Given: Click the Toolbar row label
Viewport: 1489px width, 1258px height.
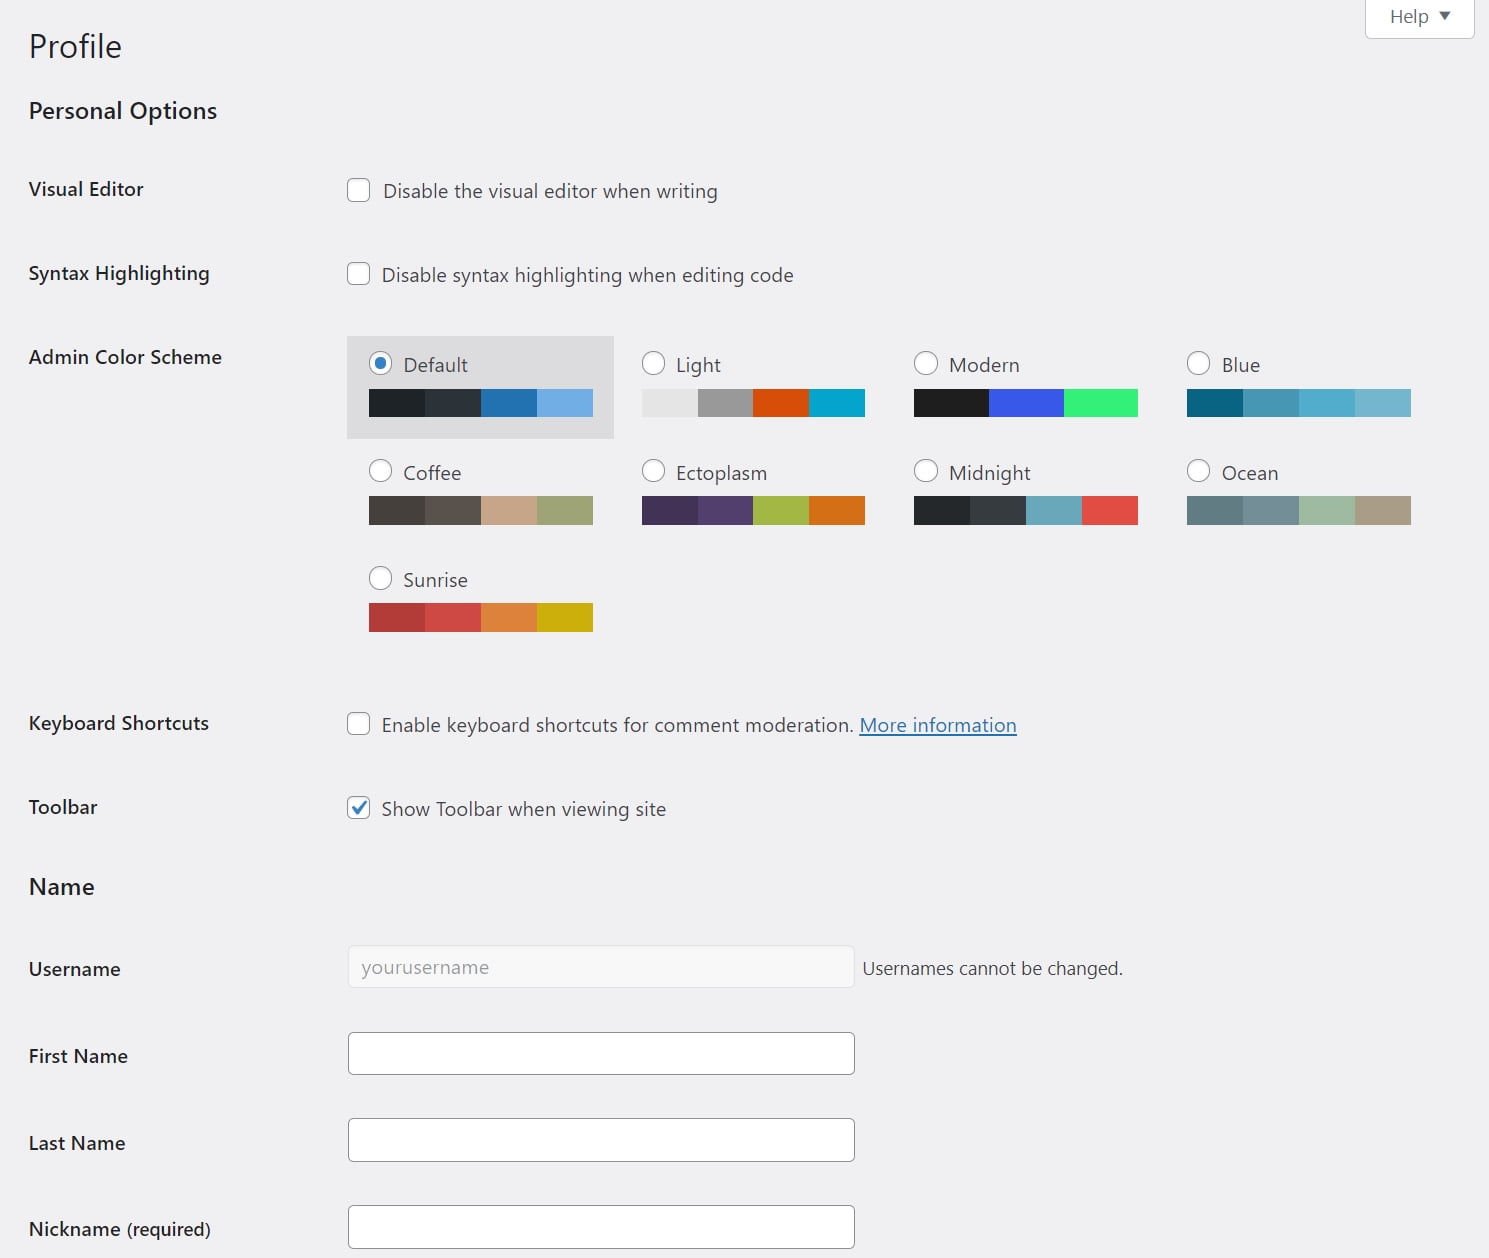Looking at the screenshot, I should tap(63, 807).
